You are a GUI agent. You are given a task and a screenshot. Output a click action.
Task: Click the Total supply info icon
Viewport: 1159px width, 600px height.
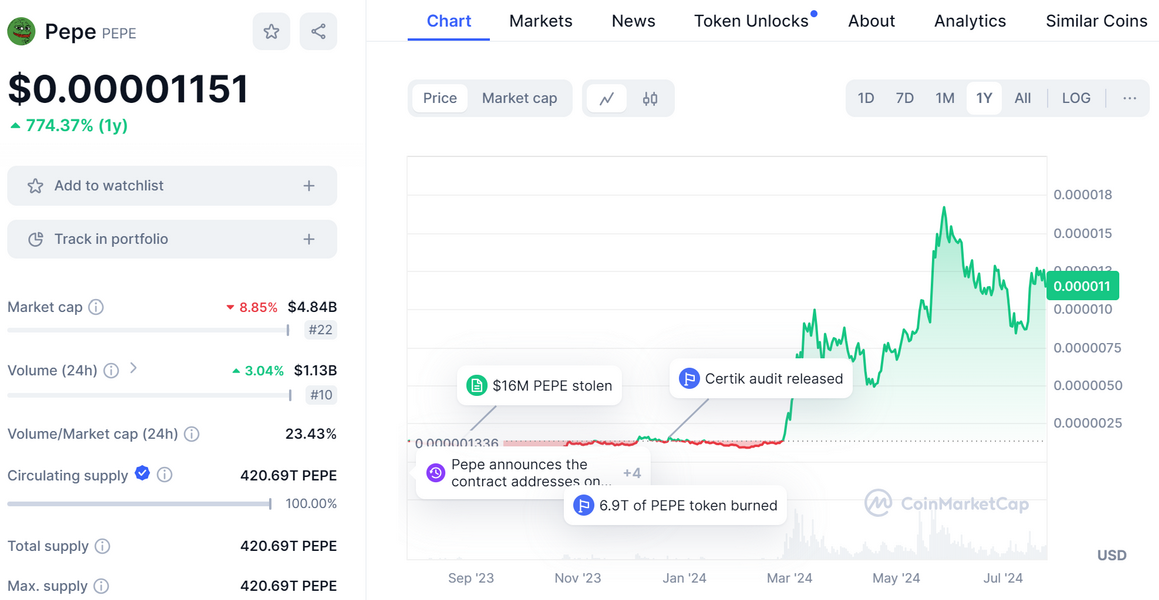click(102, 546)
